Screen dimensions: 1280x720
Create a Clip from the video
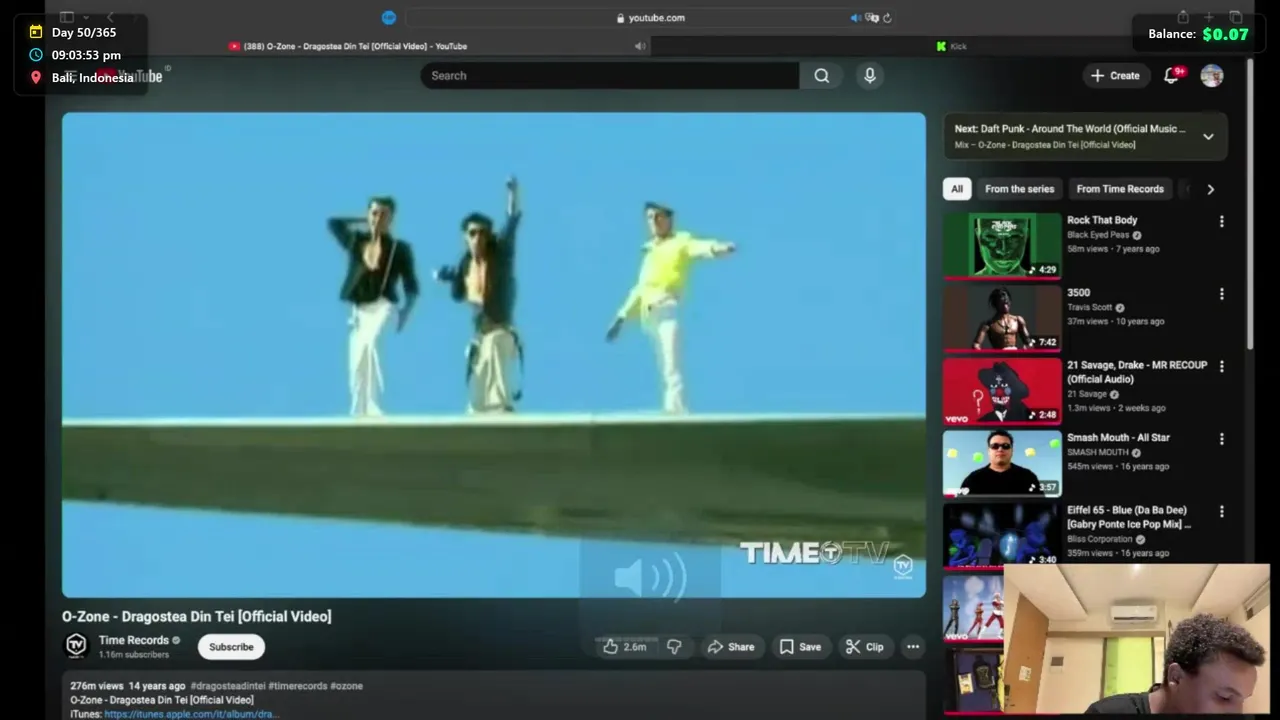click(864, 647)
